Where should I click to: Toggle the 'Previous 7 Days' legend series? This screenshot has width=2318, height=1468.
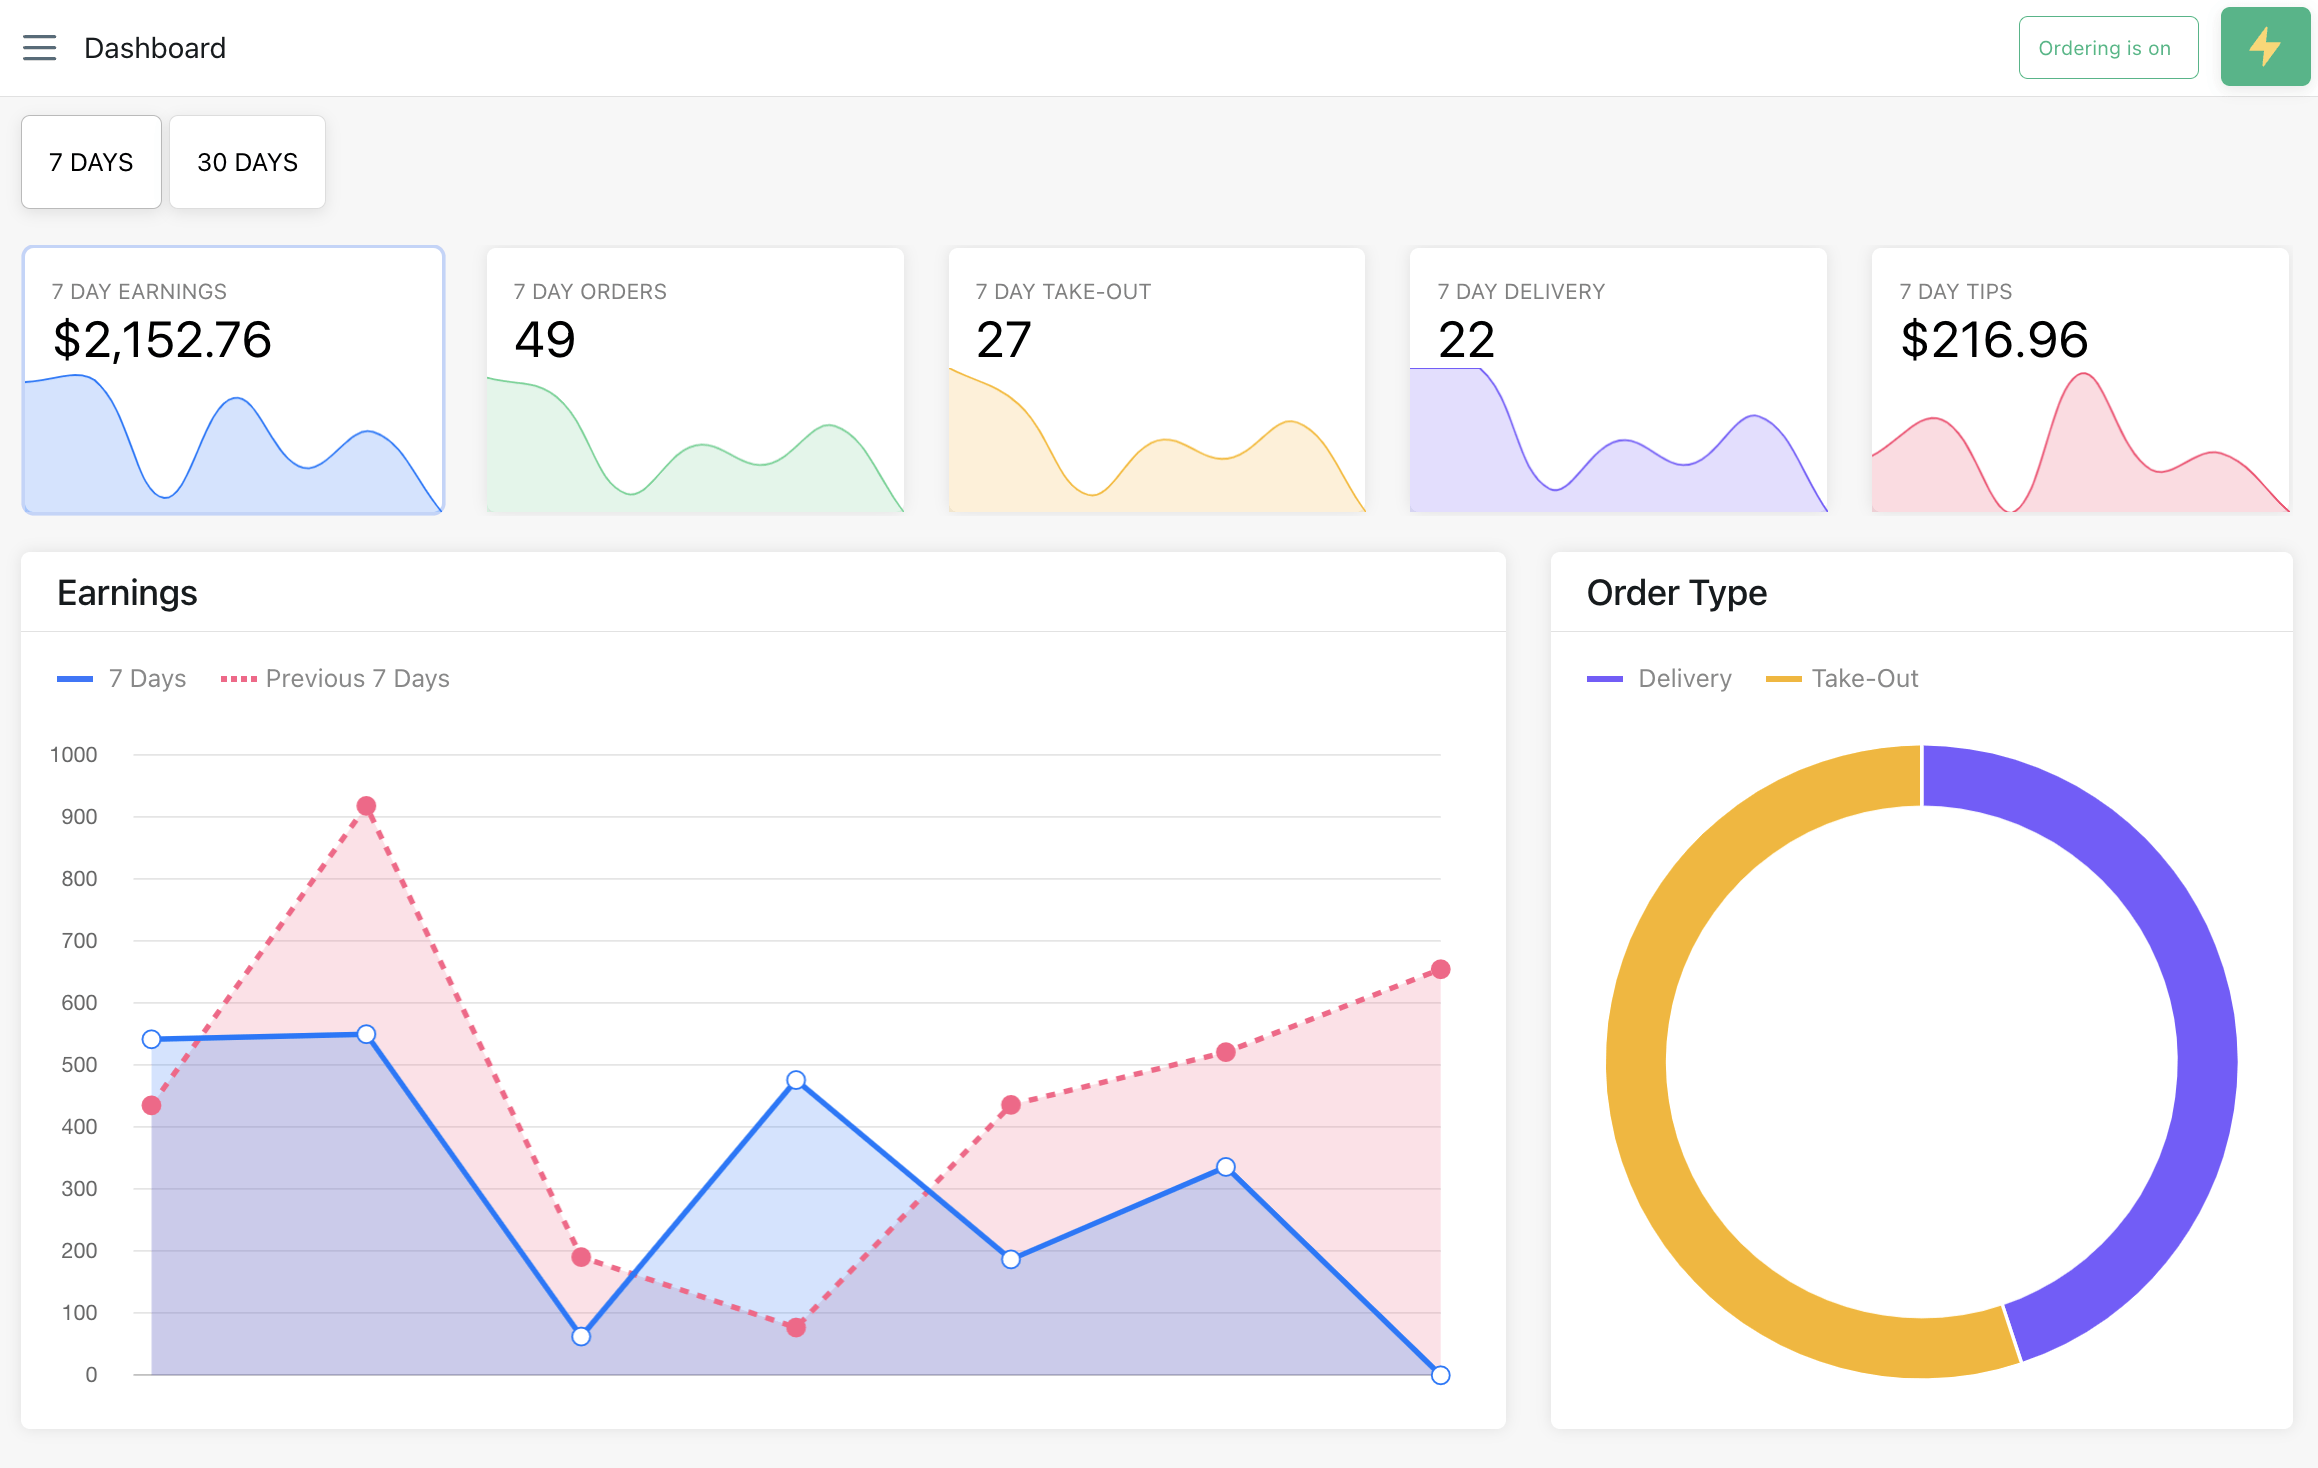coord(335,678)
